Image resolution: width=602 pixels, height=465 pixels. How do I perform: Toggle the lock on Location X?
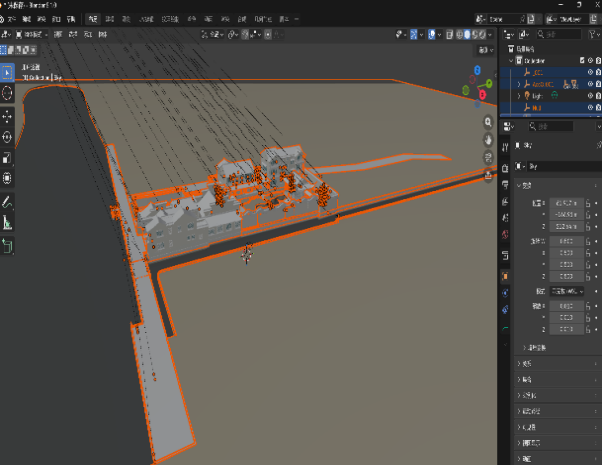point(586,203)
